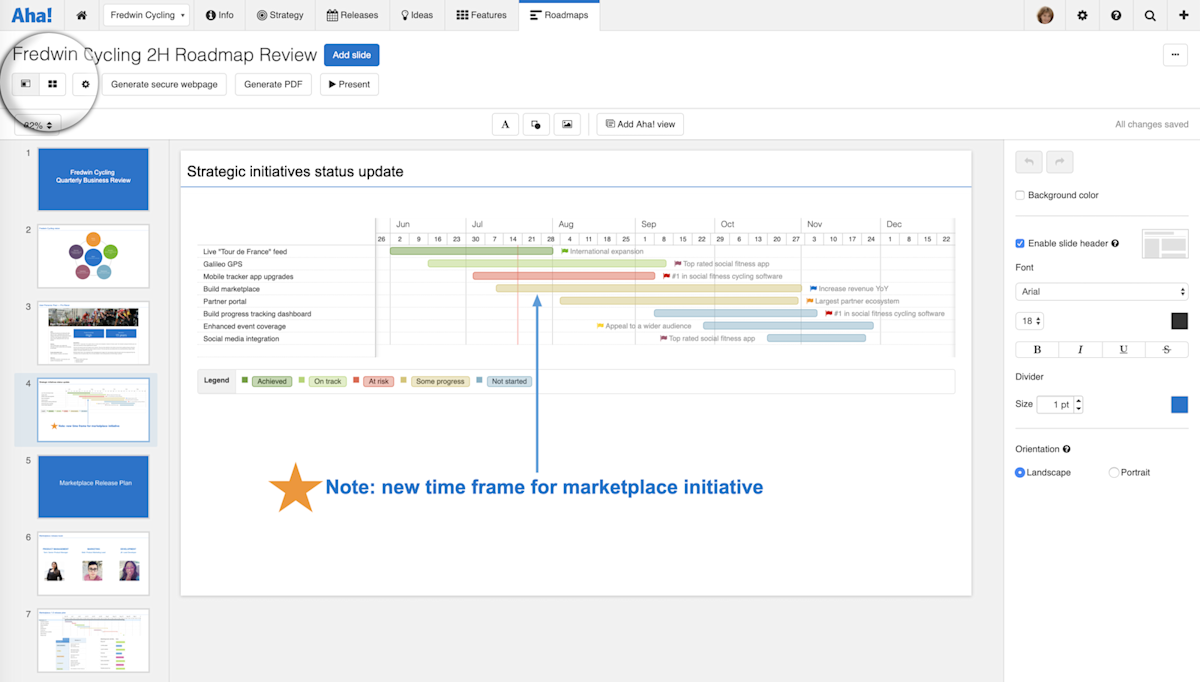The height and width of the screenshot is (682, 1200).
Task: Insert a text box with the A tool
Action: 505,124
